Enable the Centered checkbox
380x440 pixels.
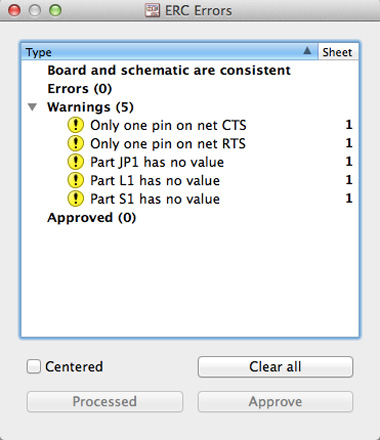click(x=34, y=366)
